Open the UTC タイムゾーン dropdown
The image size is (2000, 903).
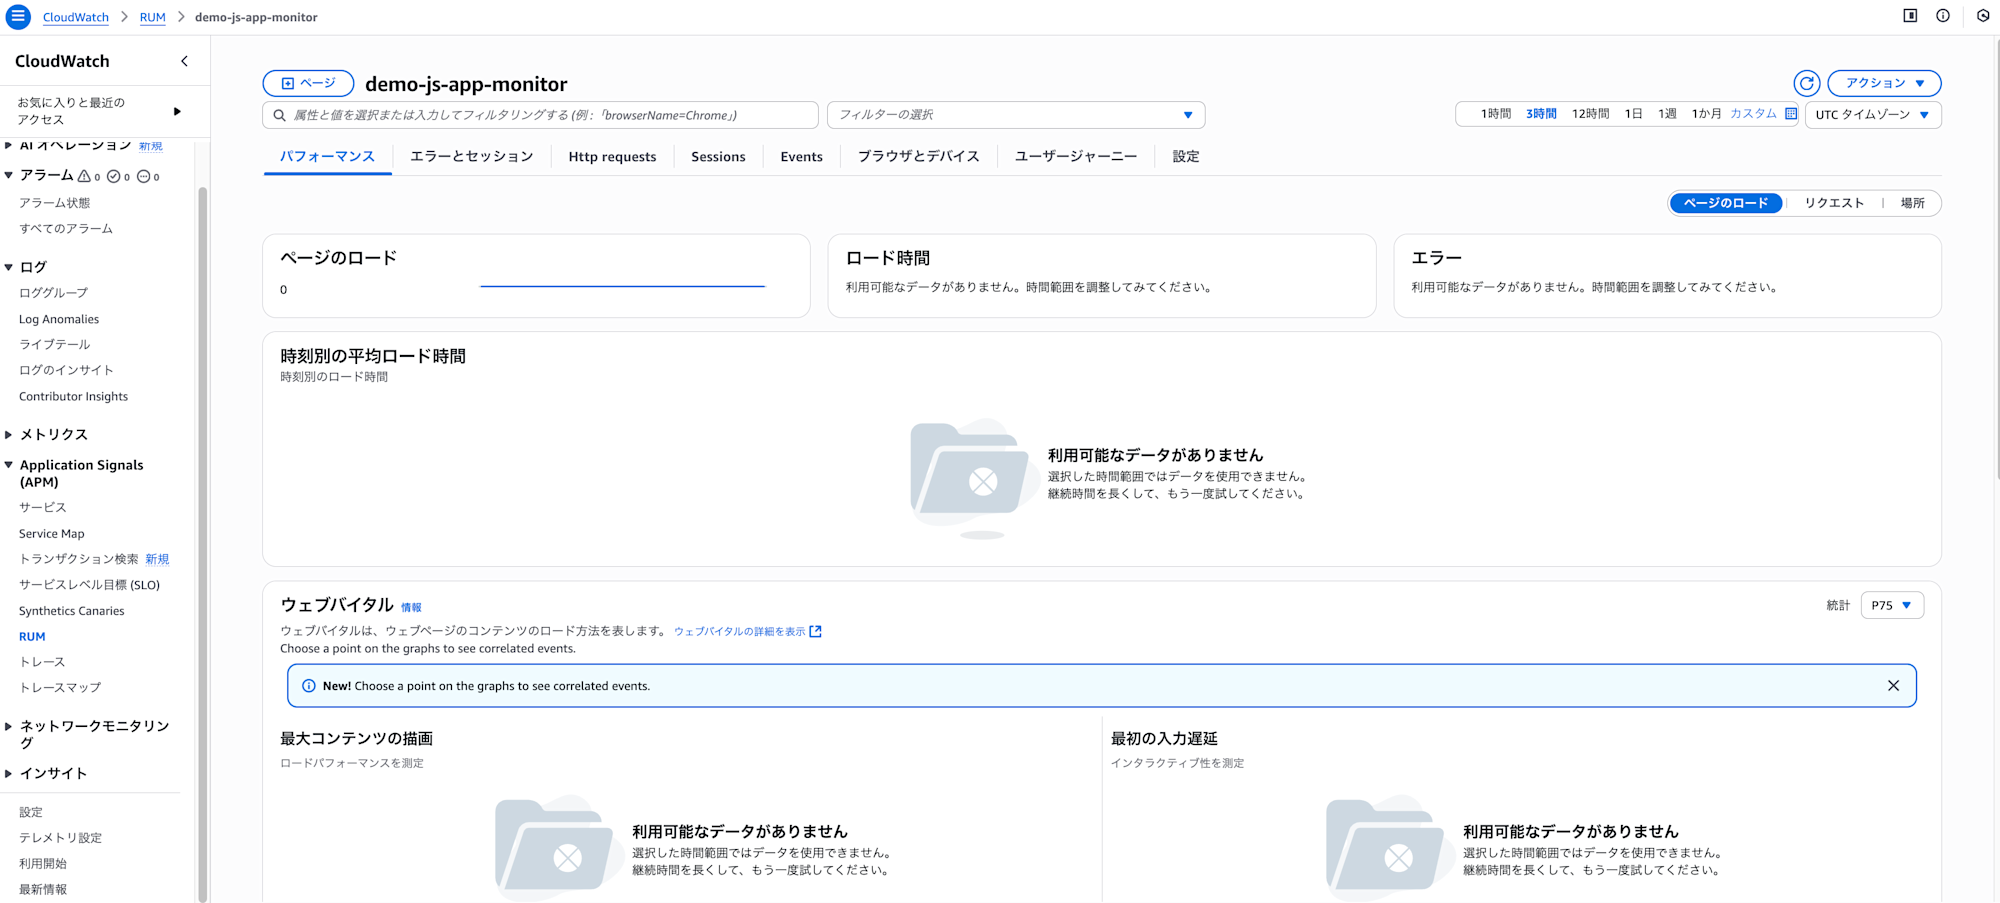[1873, 115]
